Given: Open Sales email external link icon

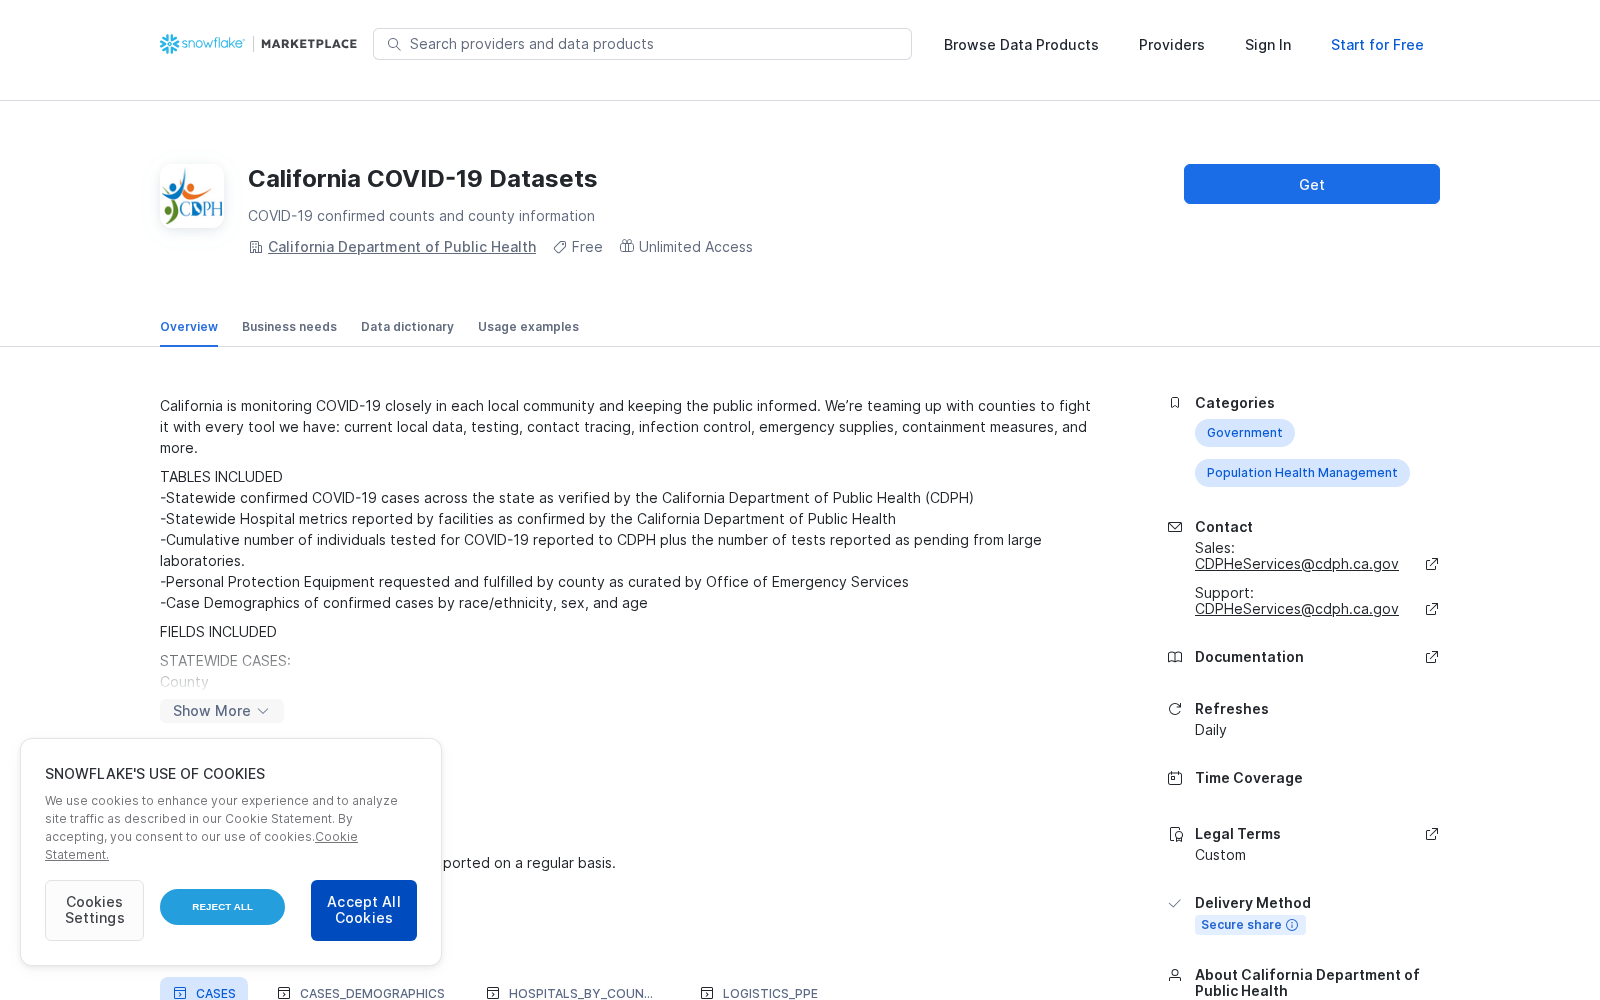Looking at the screenshot, I should tap(1432, 564).
